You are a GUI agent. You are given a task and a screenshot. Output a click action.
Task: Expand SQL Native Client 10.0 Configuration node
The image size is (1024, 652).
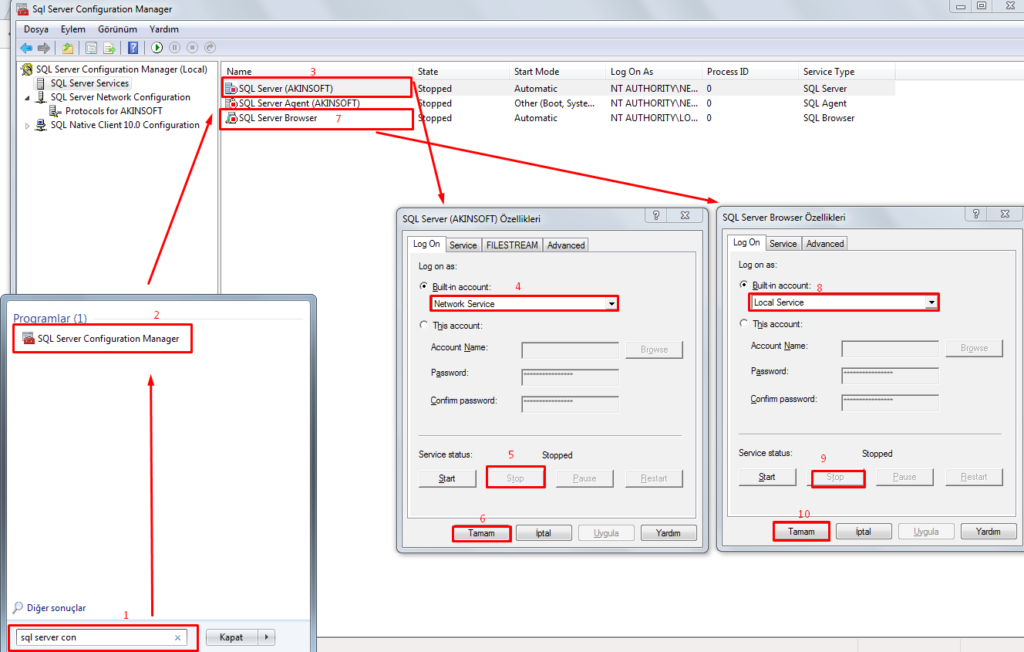(x=28, y=125)
